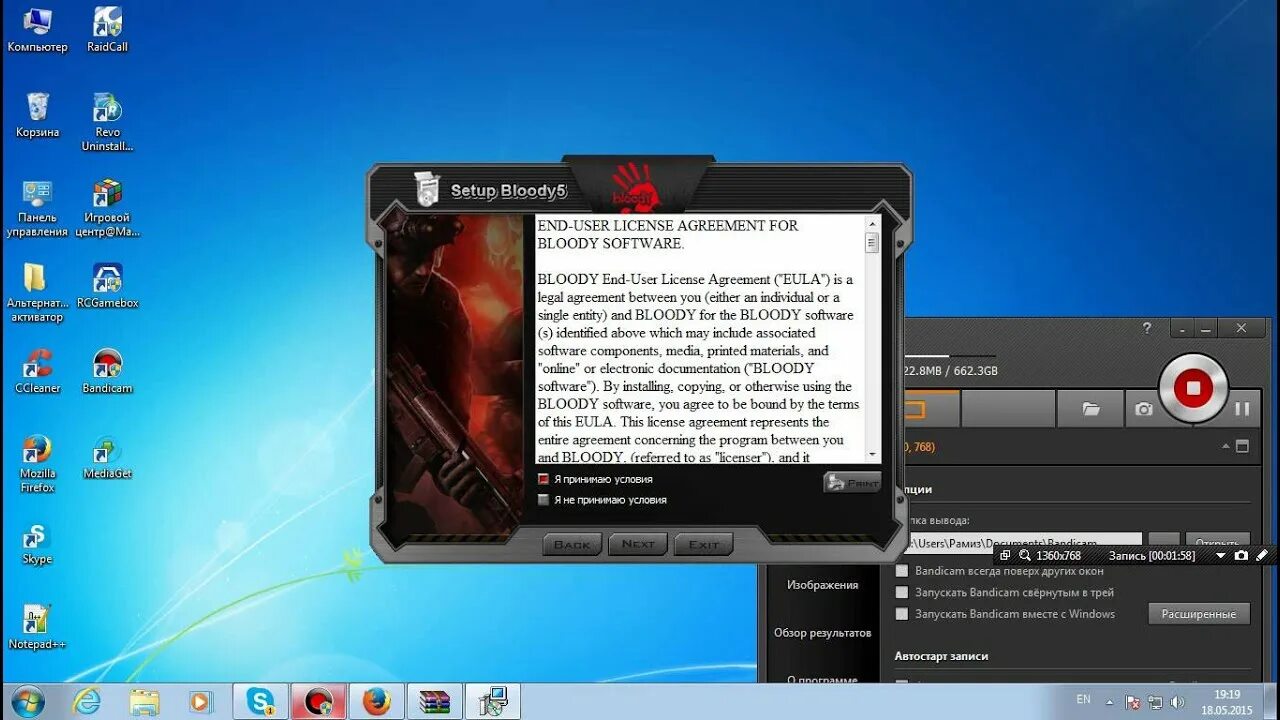This screenshot has width=1280, height=720.
Task: Click the Print icon in the Bloody setup
Action: click(x=851, y=481)
